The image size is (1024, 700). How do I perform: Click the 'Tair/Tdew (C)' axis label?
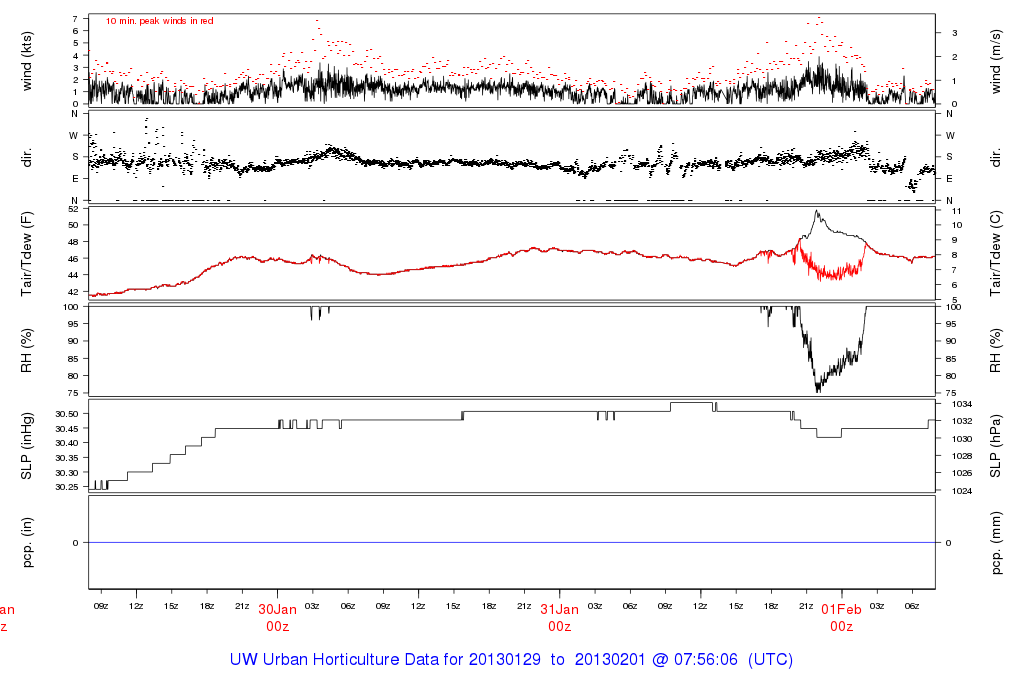[995, 253]
